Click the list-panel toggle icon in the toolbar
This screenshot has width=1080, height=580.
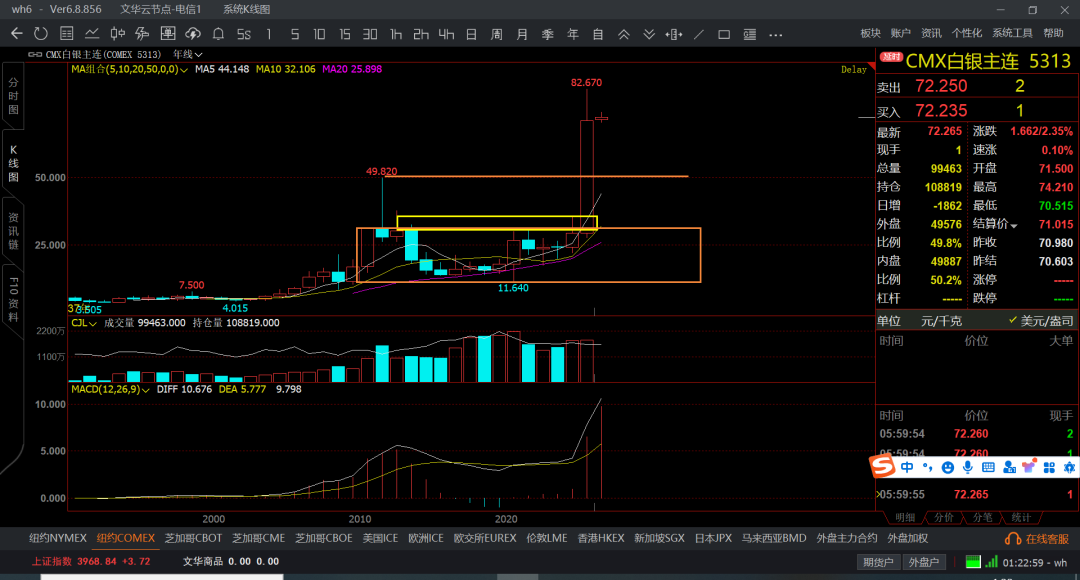pyautogui.click(x=749, y=34)
